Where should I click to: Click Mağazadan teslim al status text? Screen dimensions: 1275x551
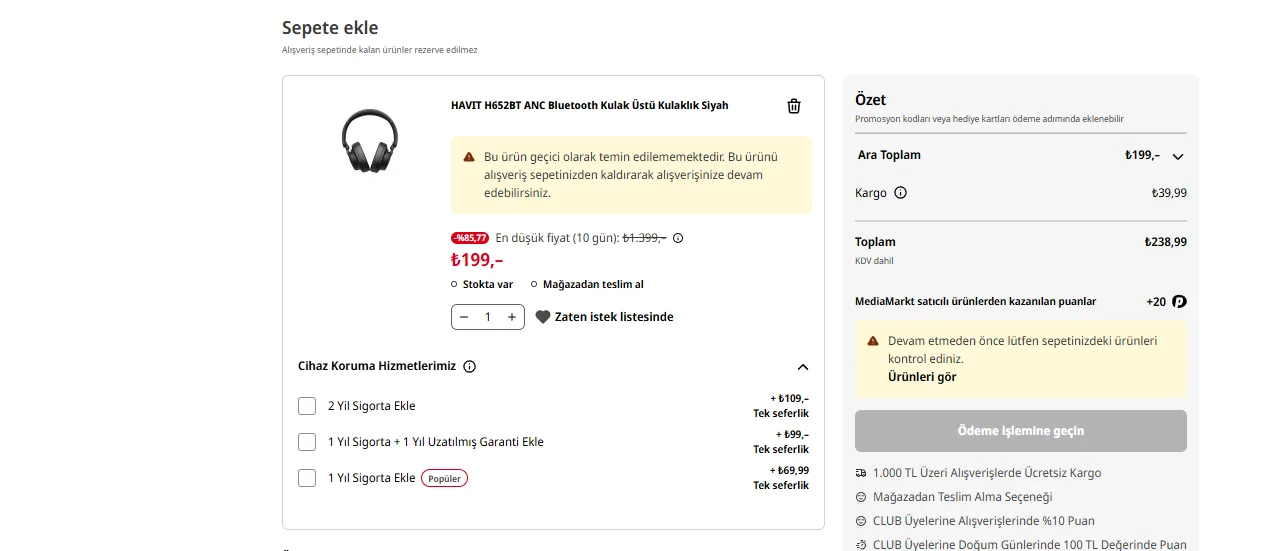[593, 284]
